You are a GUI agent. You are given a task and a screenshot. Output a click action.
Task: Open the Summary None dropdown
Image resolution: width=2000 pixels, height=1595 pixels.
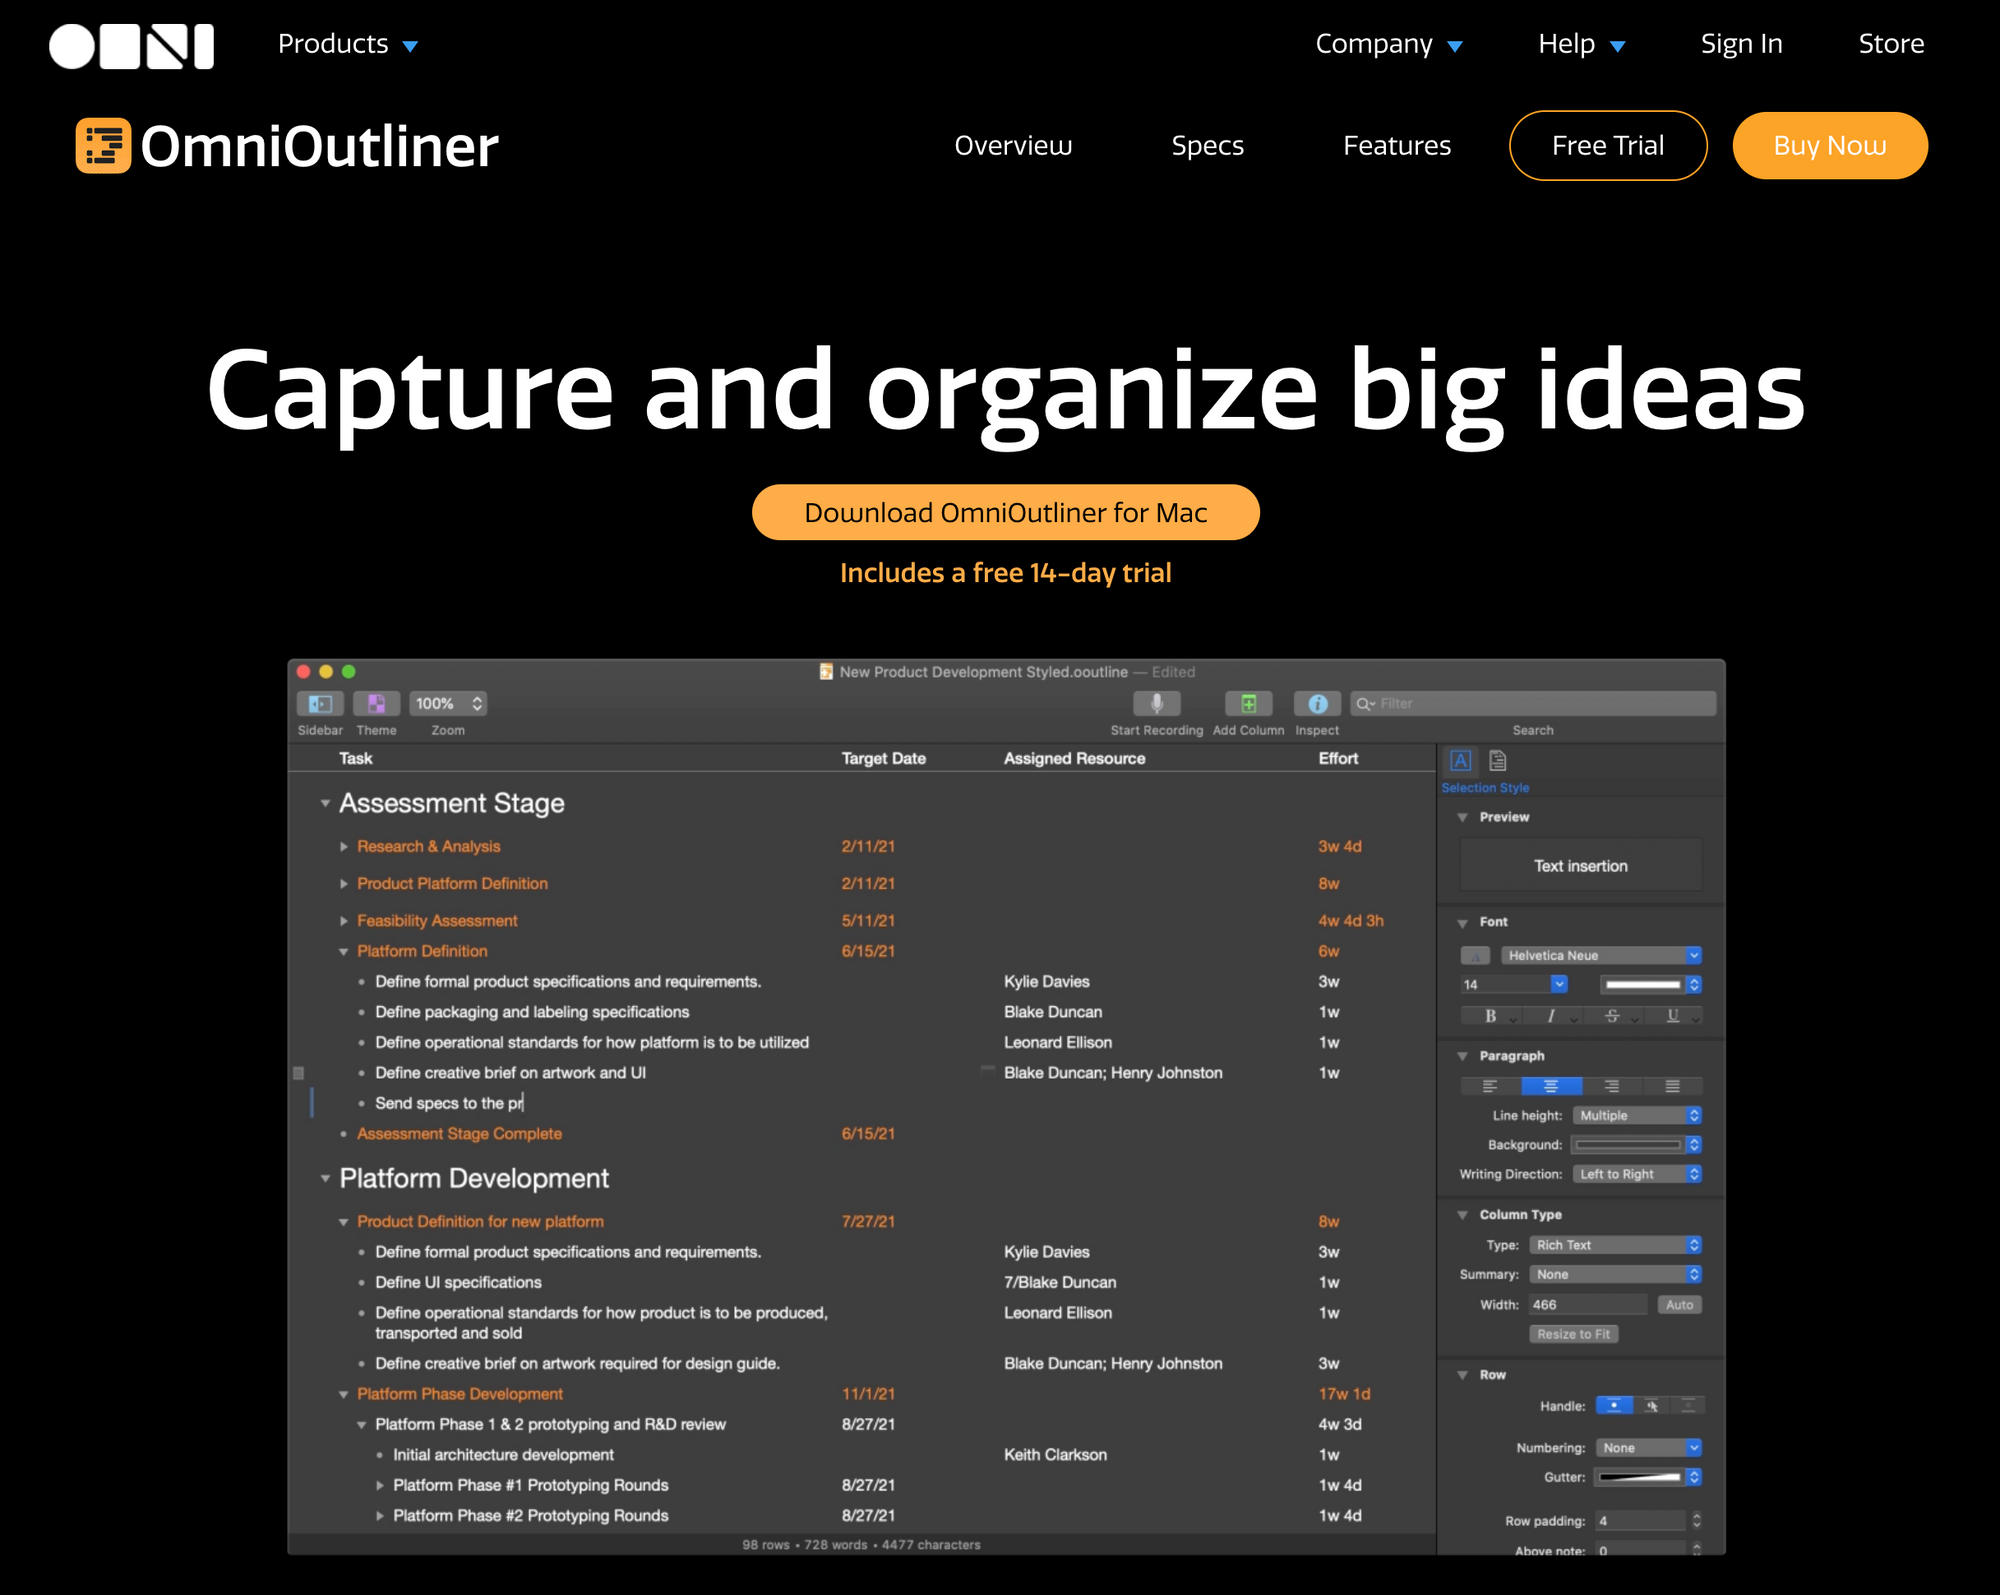[1615, 1275]
